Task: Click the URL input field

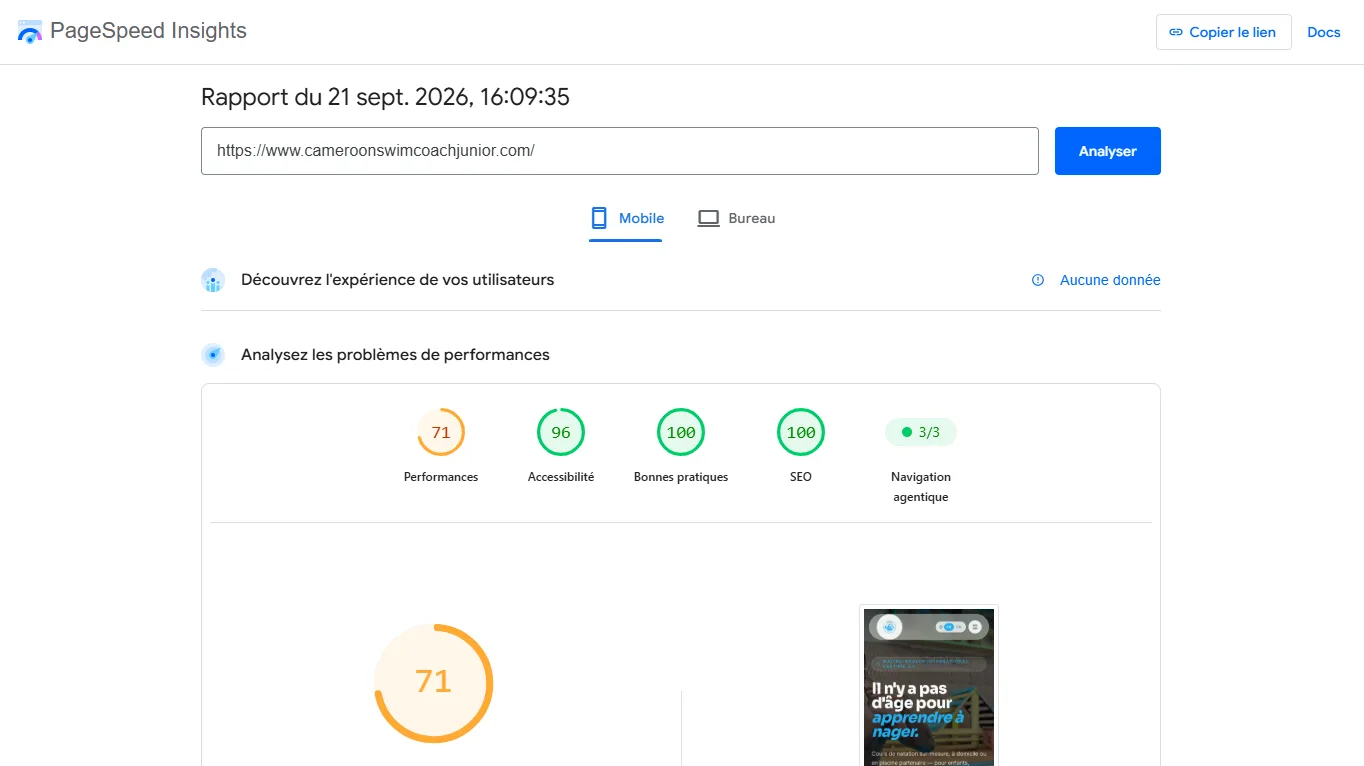Action: point(620,151)
